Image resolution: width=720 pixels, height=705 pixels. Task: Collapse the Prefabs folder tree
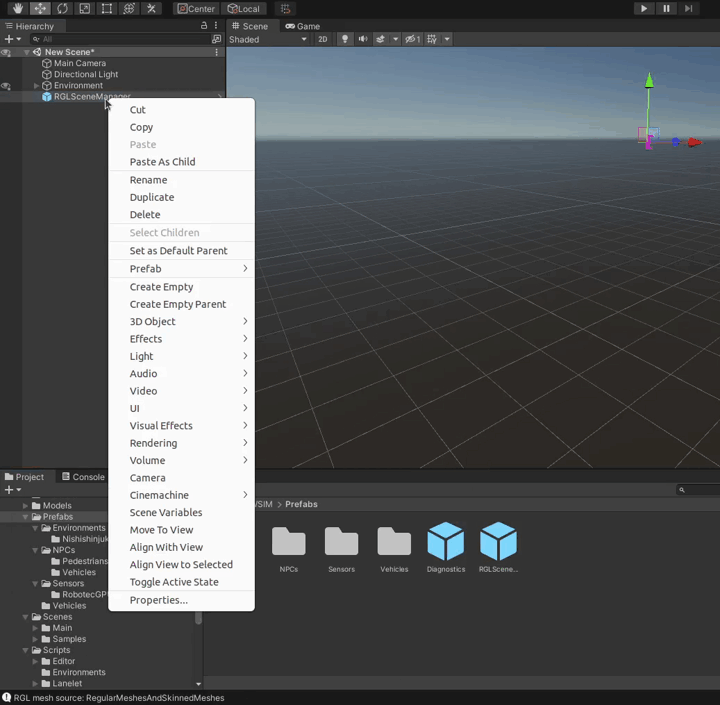tap(25, 517)
